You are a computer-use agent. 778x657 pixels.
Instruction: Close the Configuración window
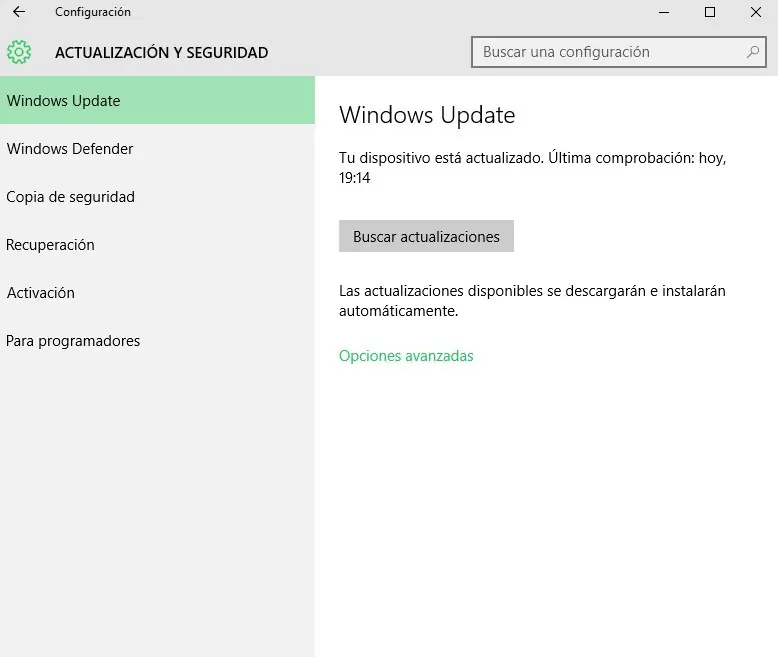756,12
